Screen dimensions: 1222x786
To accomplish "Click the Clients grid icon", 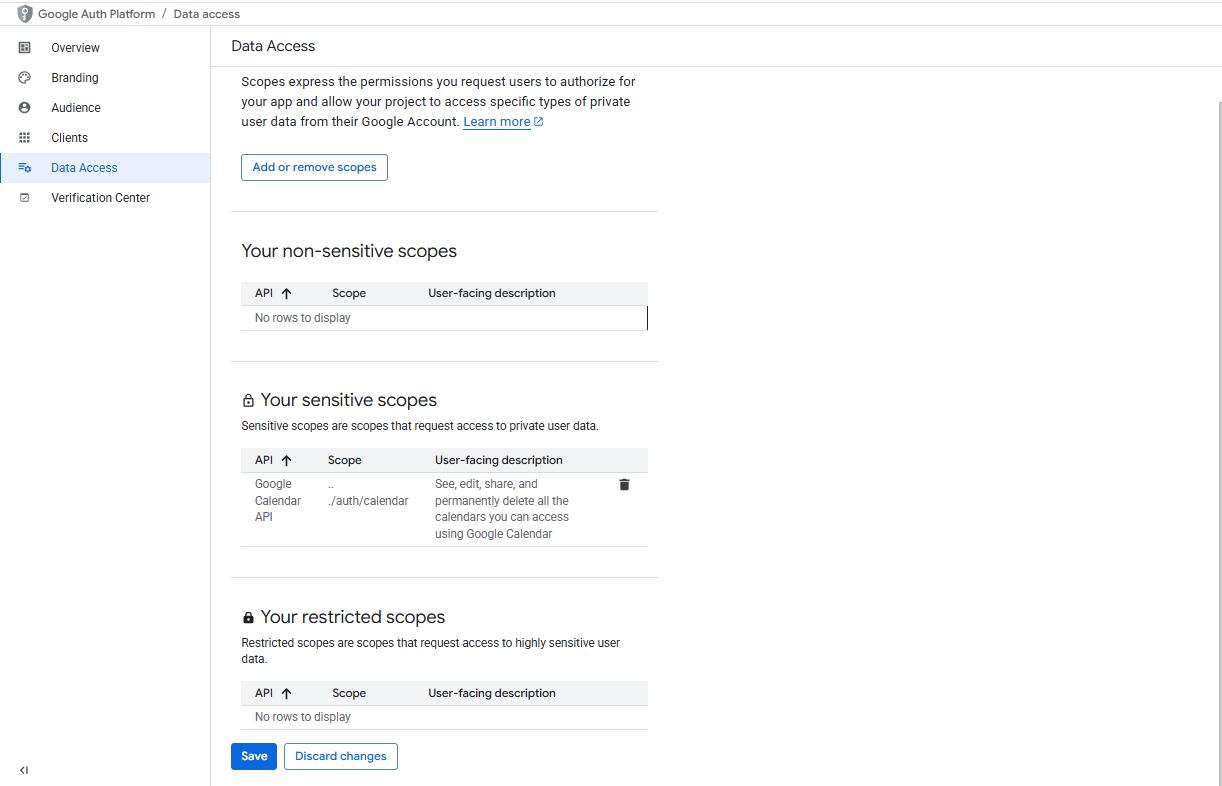I will 25,138.
